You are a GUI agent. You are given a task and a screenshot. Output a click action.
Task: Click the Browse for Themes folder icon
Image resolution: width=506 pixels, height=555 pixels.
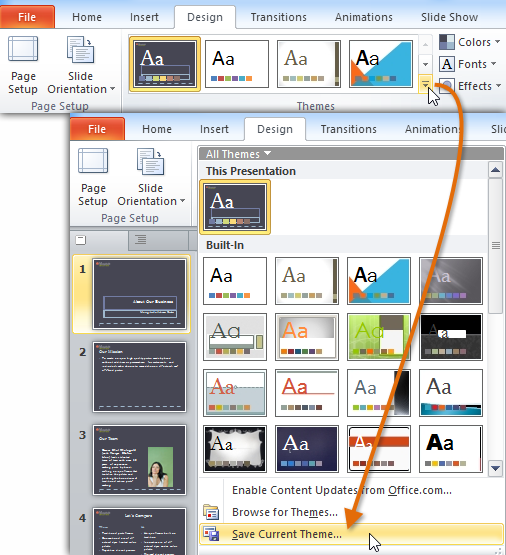click(x=211, y=512)
